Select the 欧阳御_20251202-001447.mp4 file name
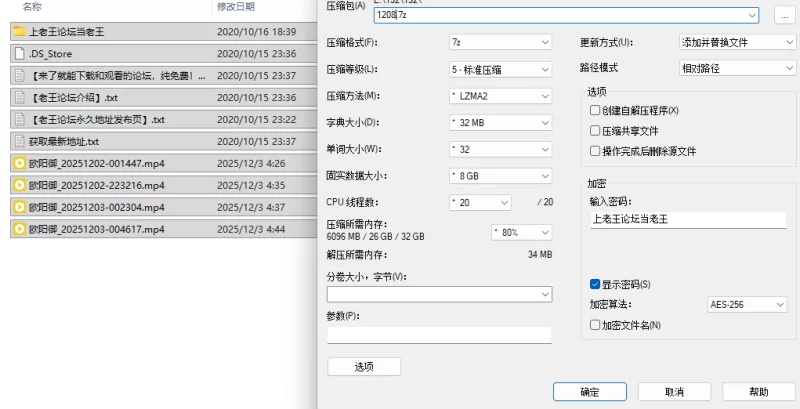 tap(96, 164)
